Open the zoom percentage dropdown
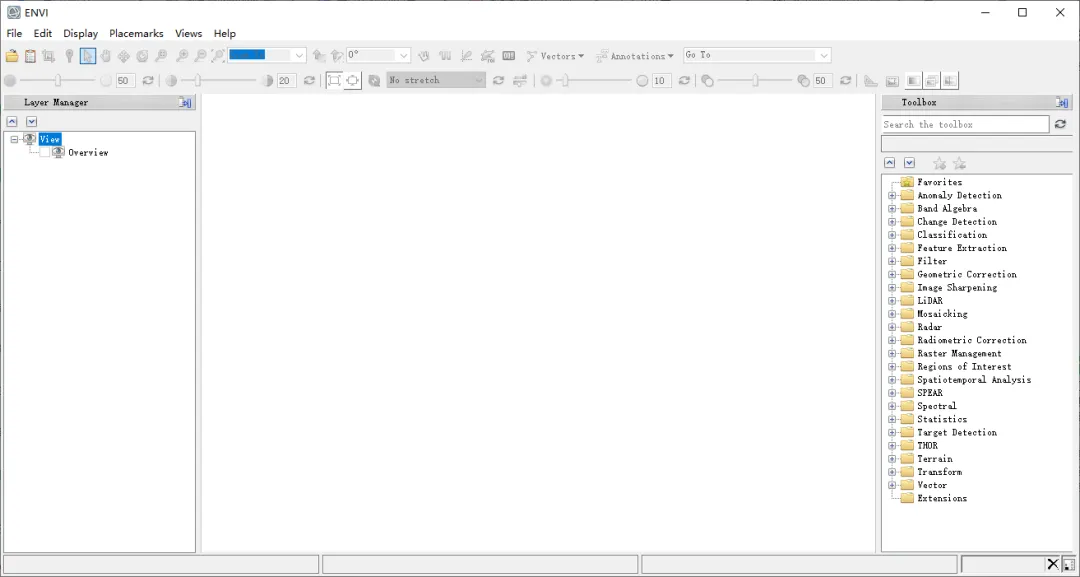This screenshot has height=577, width=1080. (x=299, y=55)
